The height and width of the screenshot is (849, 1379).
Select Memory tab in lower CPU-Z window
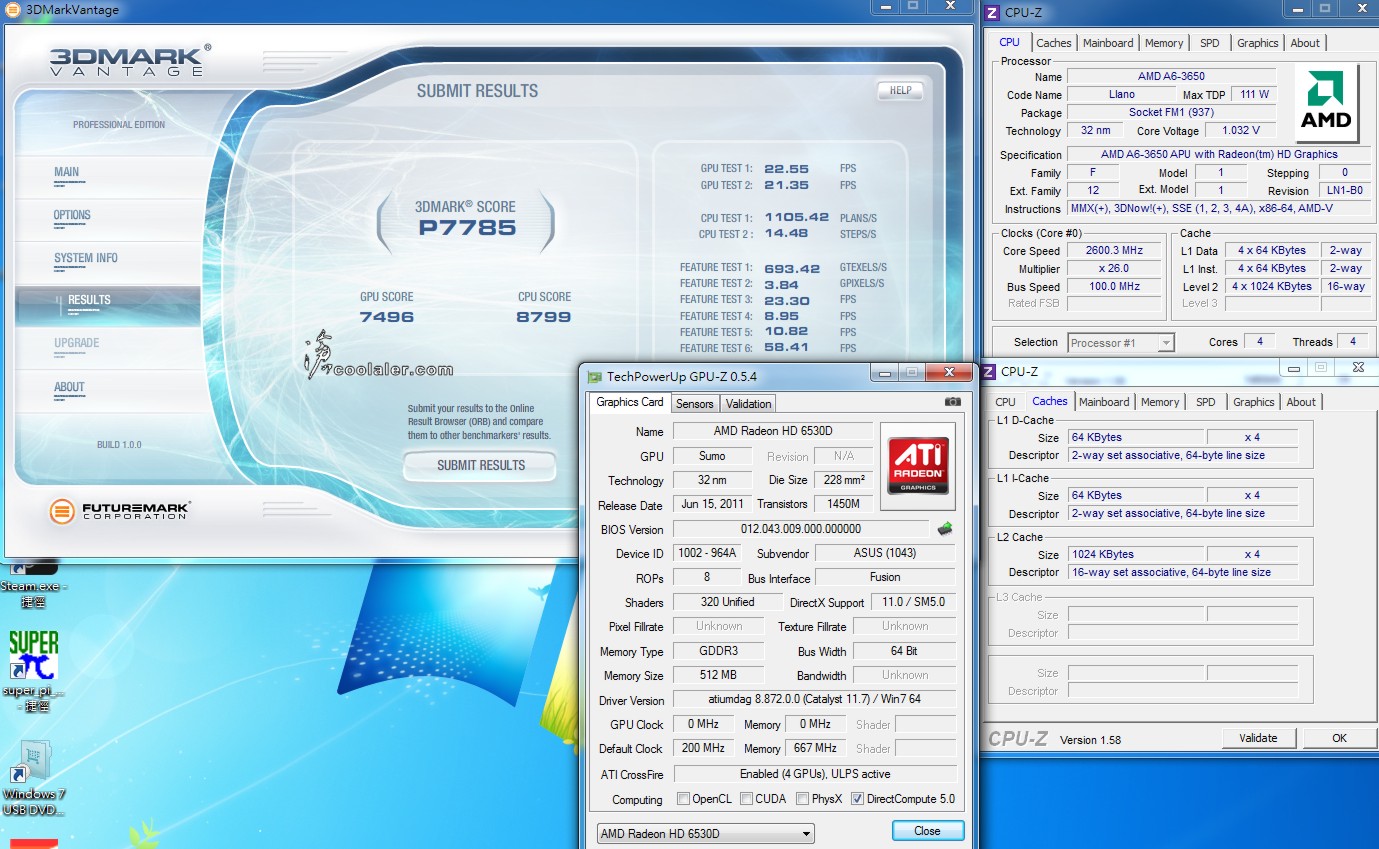pyautogui.click(x=1160, y=402)
